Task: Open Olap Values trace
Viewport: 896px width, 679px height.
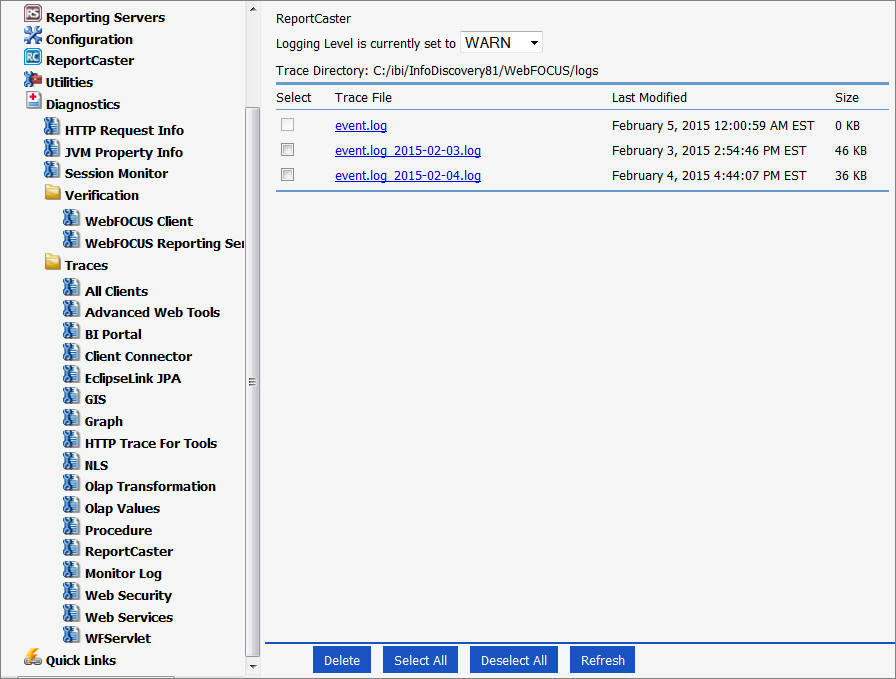Action: pos(122,508)
